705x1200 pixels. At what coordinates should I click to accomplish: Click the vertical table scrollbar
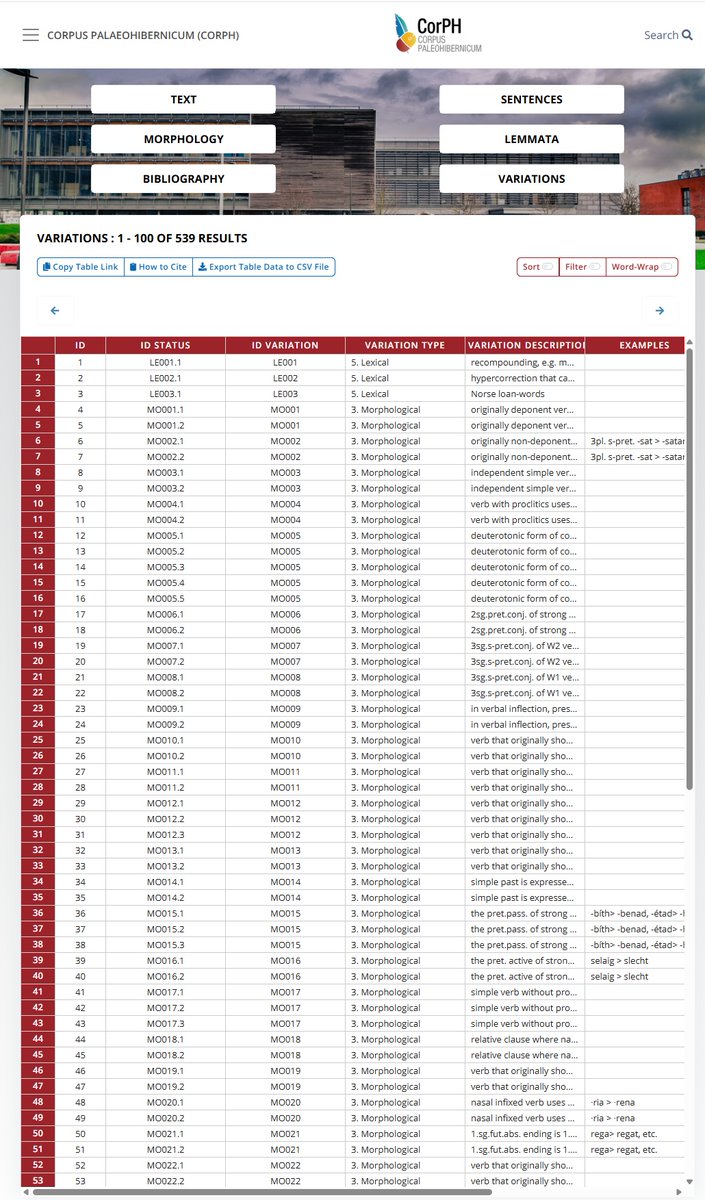coord(690,570)
